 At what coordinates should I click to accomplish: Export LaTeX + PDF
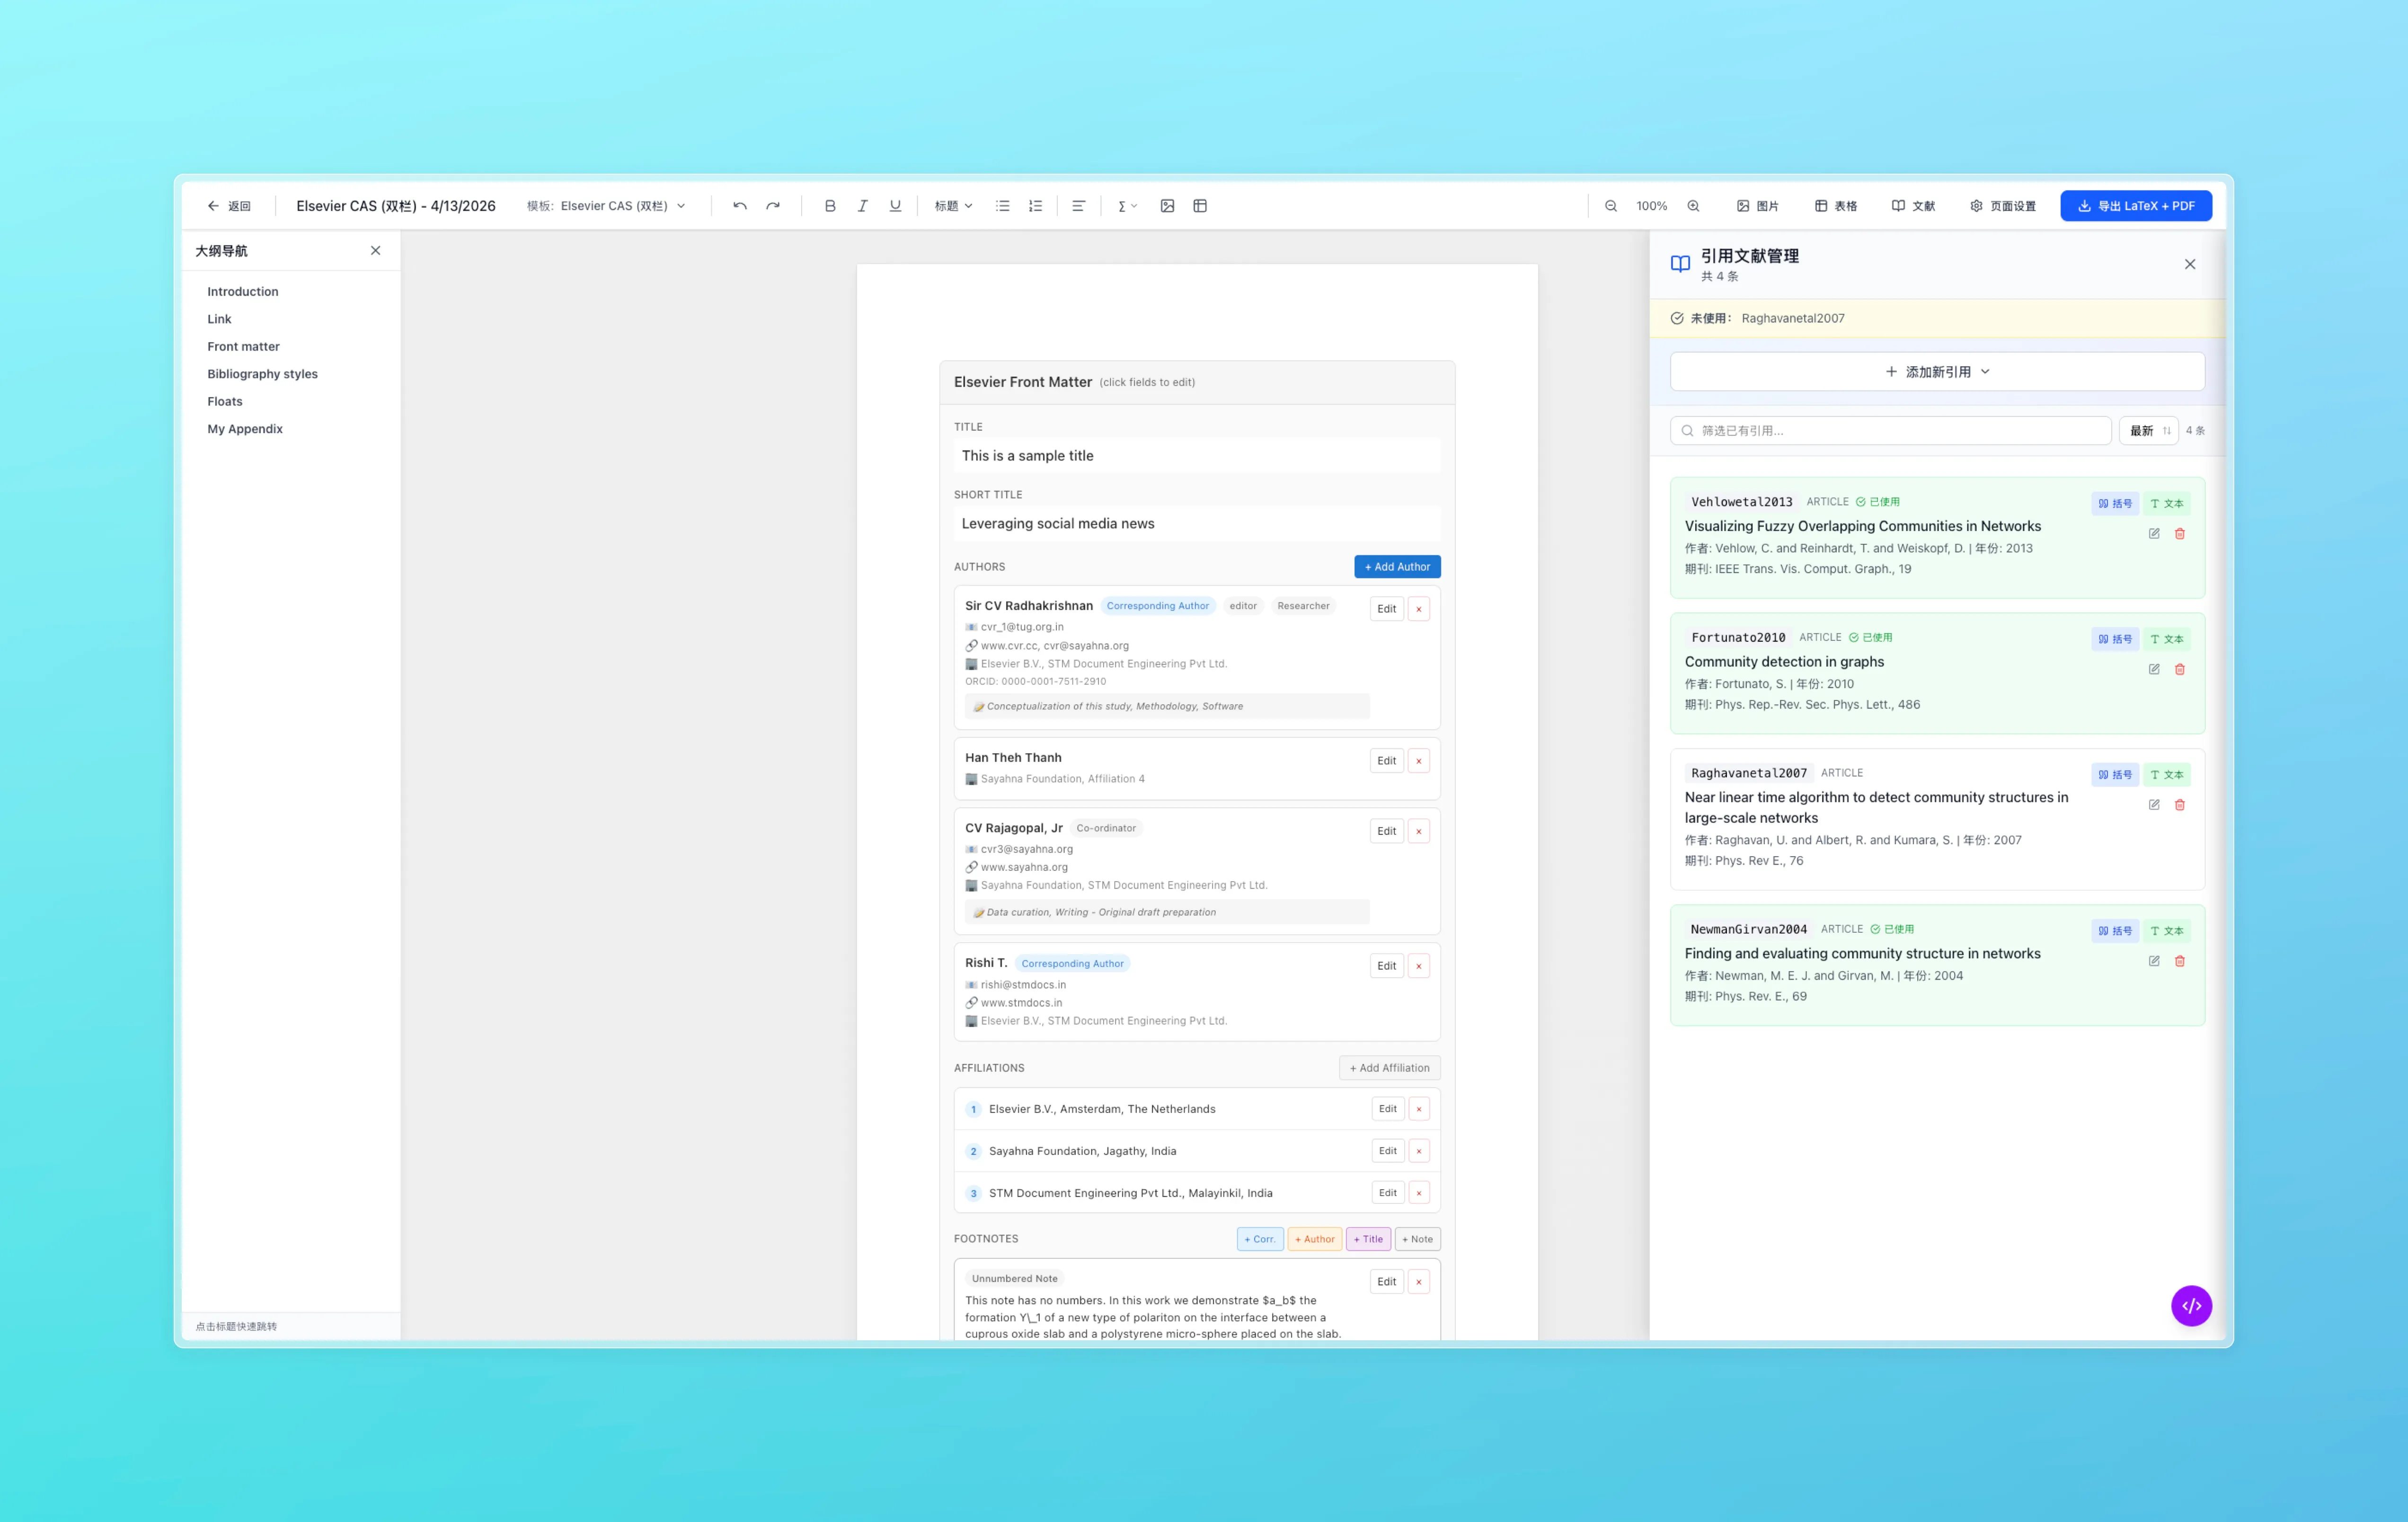pyautogui.click(x=2135, y=206)
